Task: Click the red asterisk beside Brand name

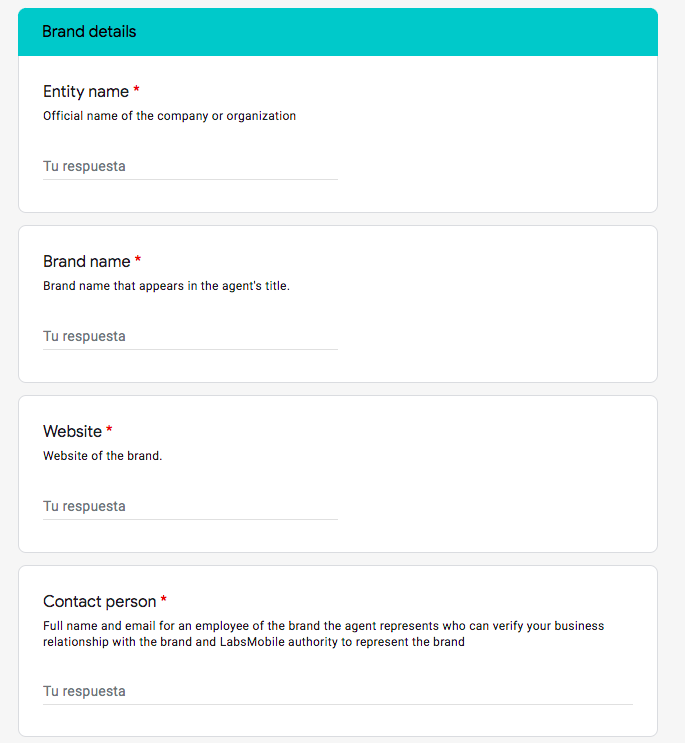Action: [x=138, y=259]
